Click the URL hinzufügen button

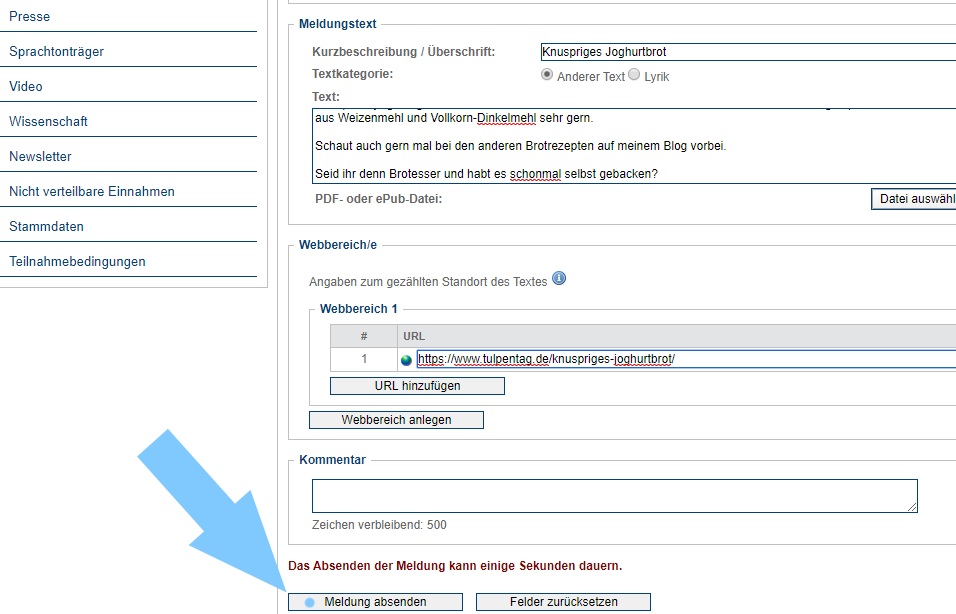tap(417, 386)
